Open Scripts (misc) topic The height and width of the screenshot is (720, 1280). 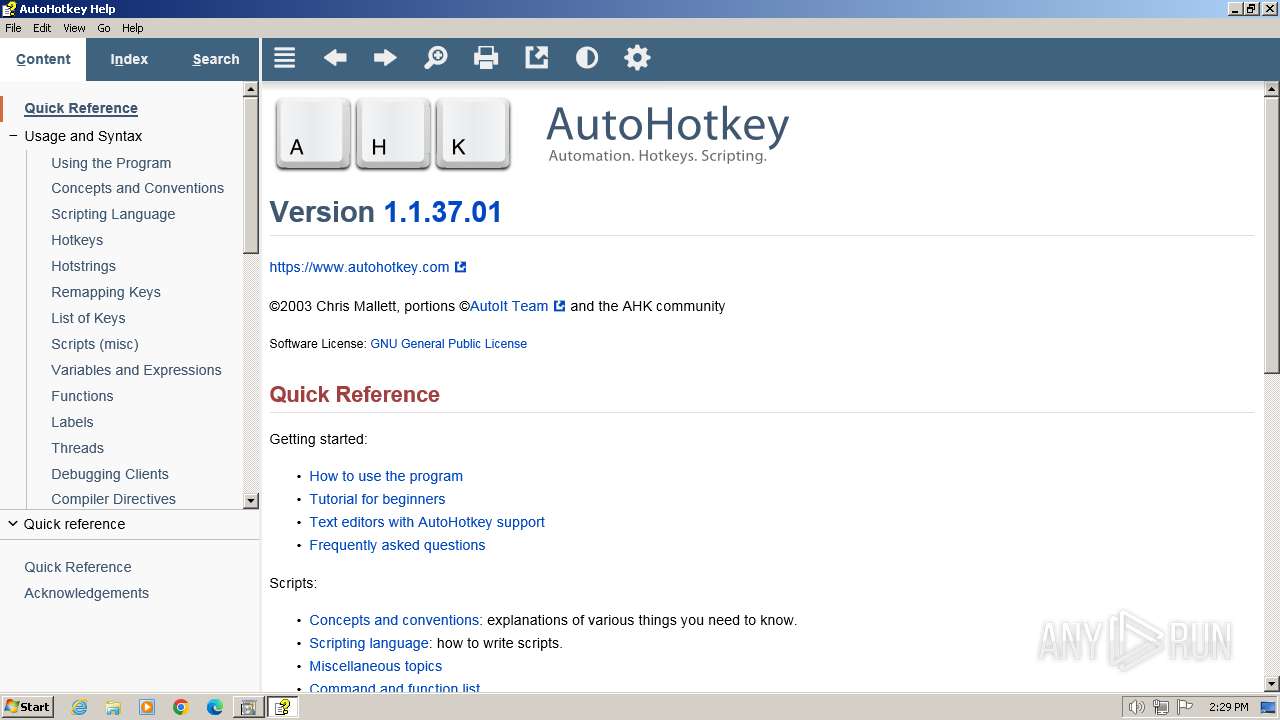click(95, 344)
